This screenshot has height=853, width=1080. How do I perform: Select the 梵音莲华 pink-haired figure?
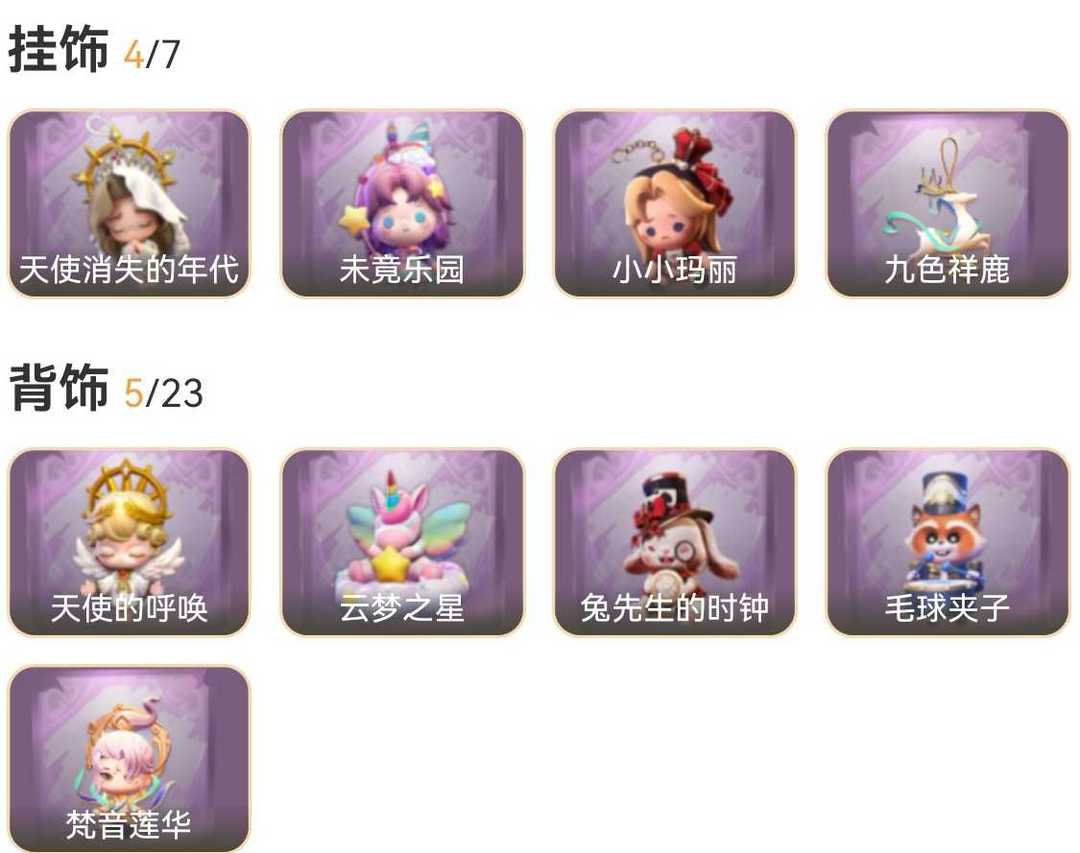[x=129, y=759]
